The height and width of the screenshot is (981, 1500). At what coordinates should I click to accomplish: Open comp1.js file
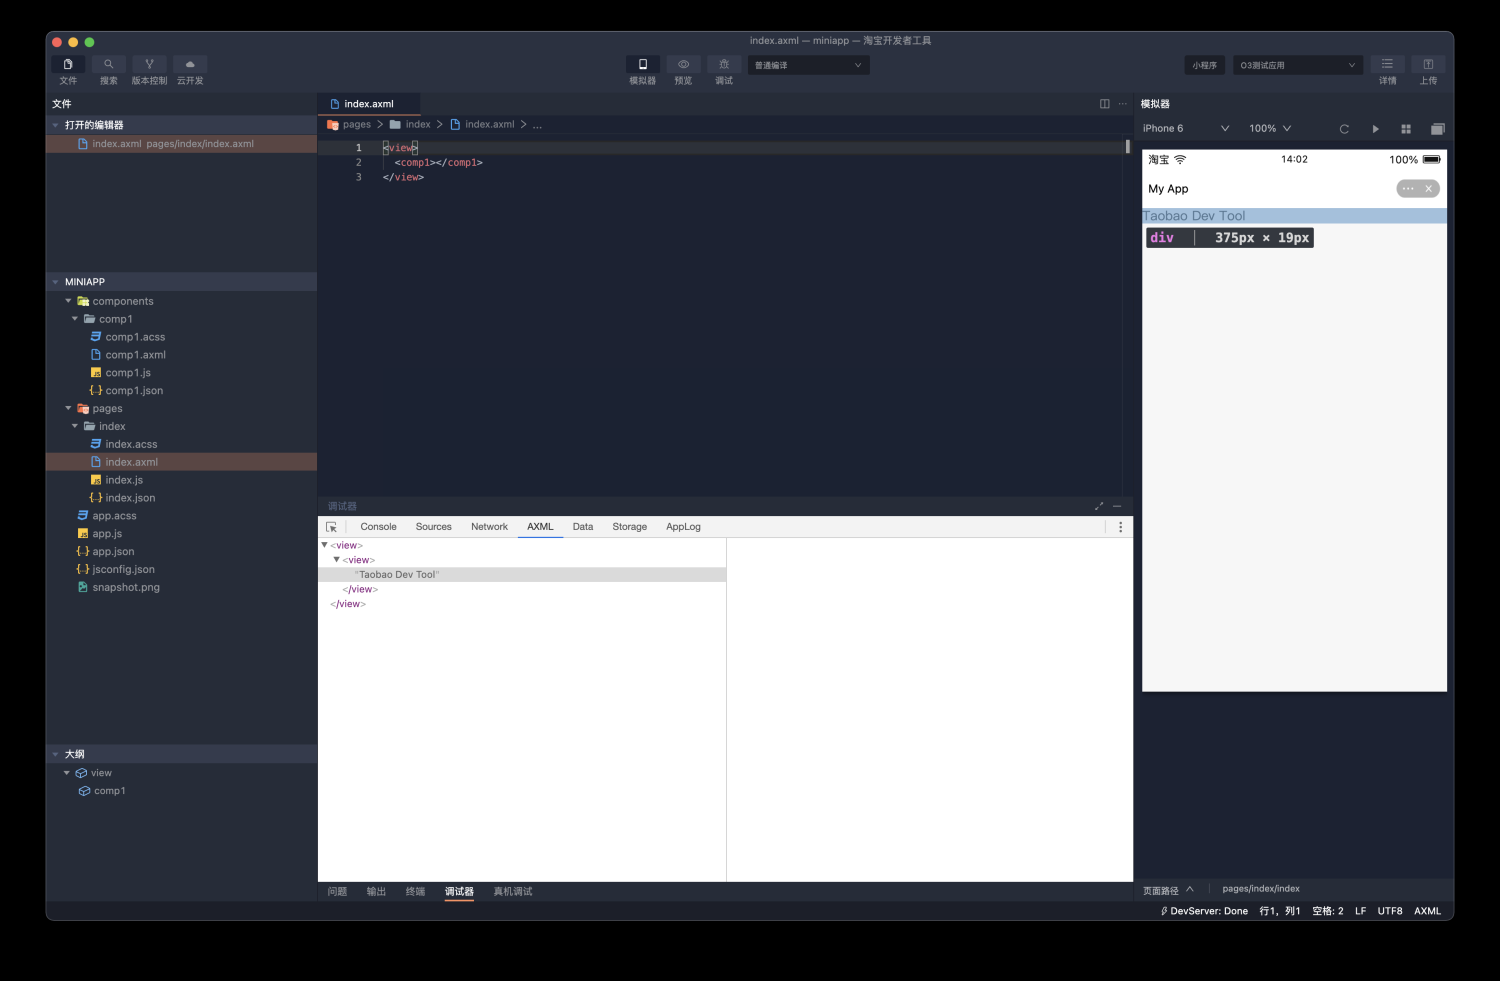coord(128,373)
